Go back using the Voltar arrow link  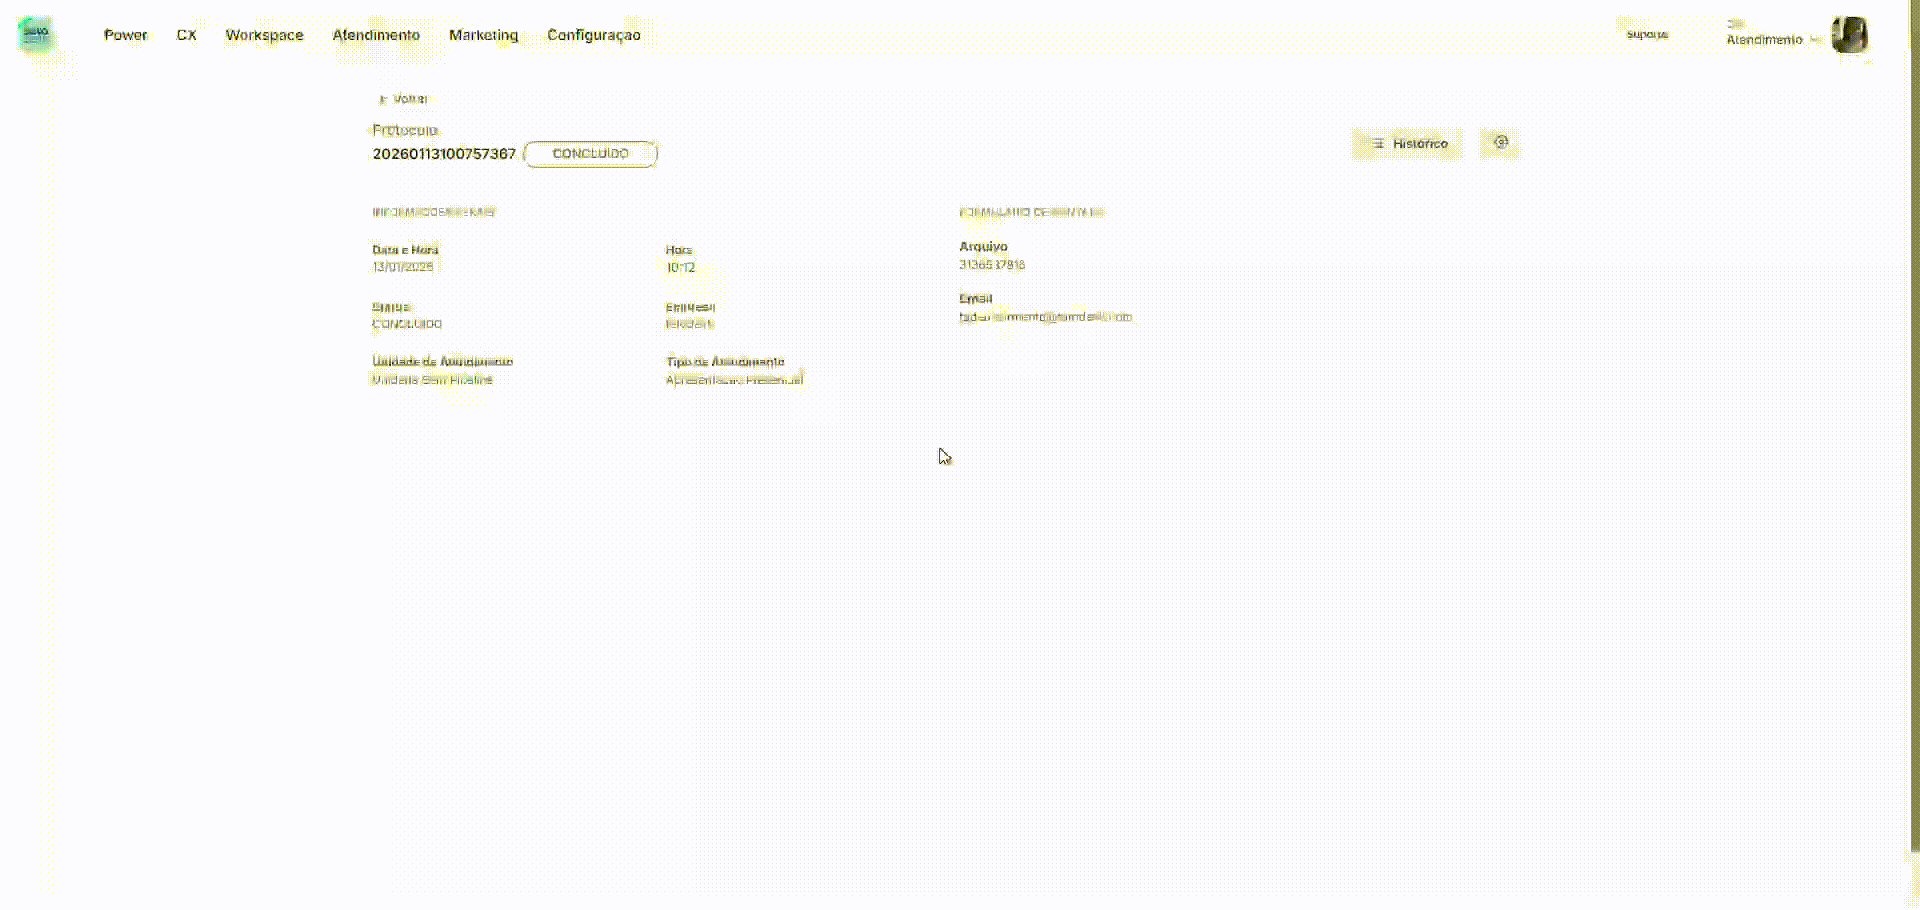402,99
